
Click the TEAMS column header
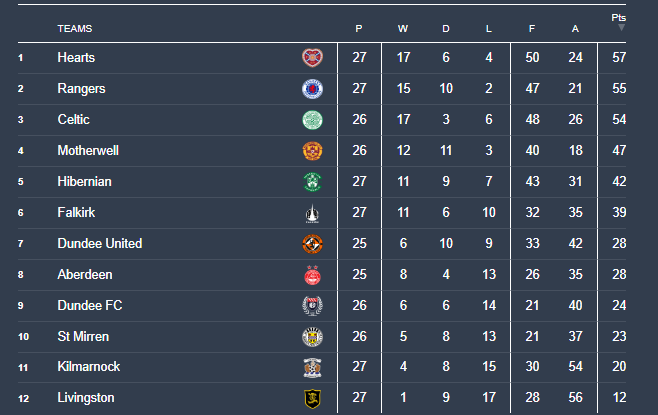click(76, 28)
